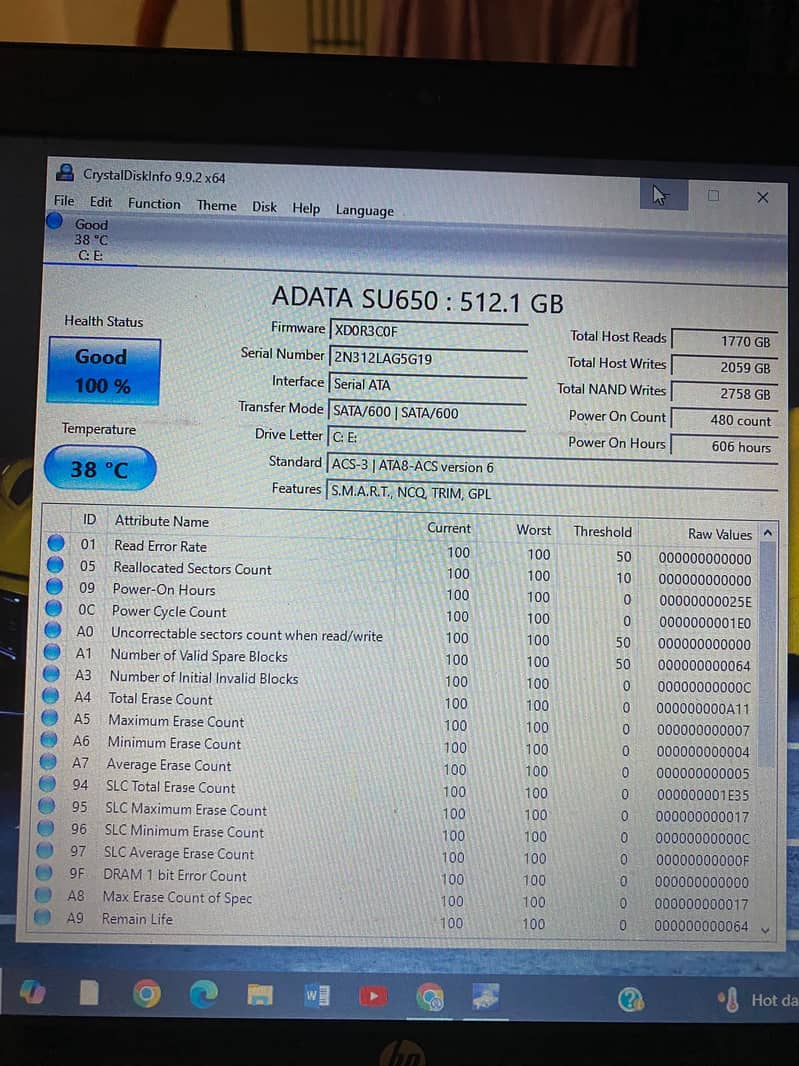Maximize the CrystalDiskInfo window
The width and height of the screenshot is (799, 1066).
click(713, 196)
